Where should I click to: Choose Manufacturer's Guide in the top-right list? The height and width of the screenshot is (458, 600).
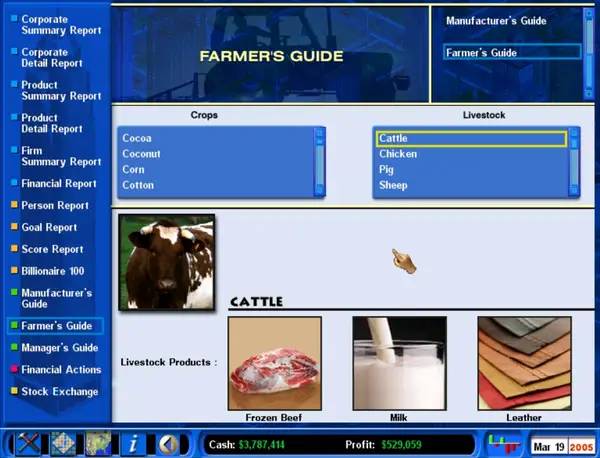point(496,21)
